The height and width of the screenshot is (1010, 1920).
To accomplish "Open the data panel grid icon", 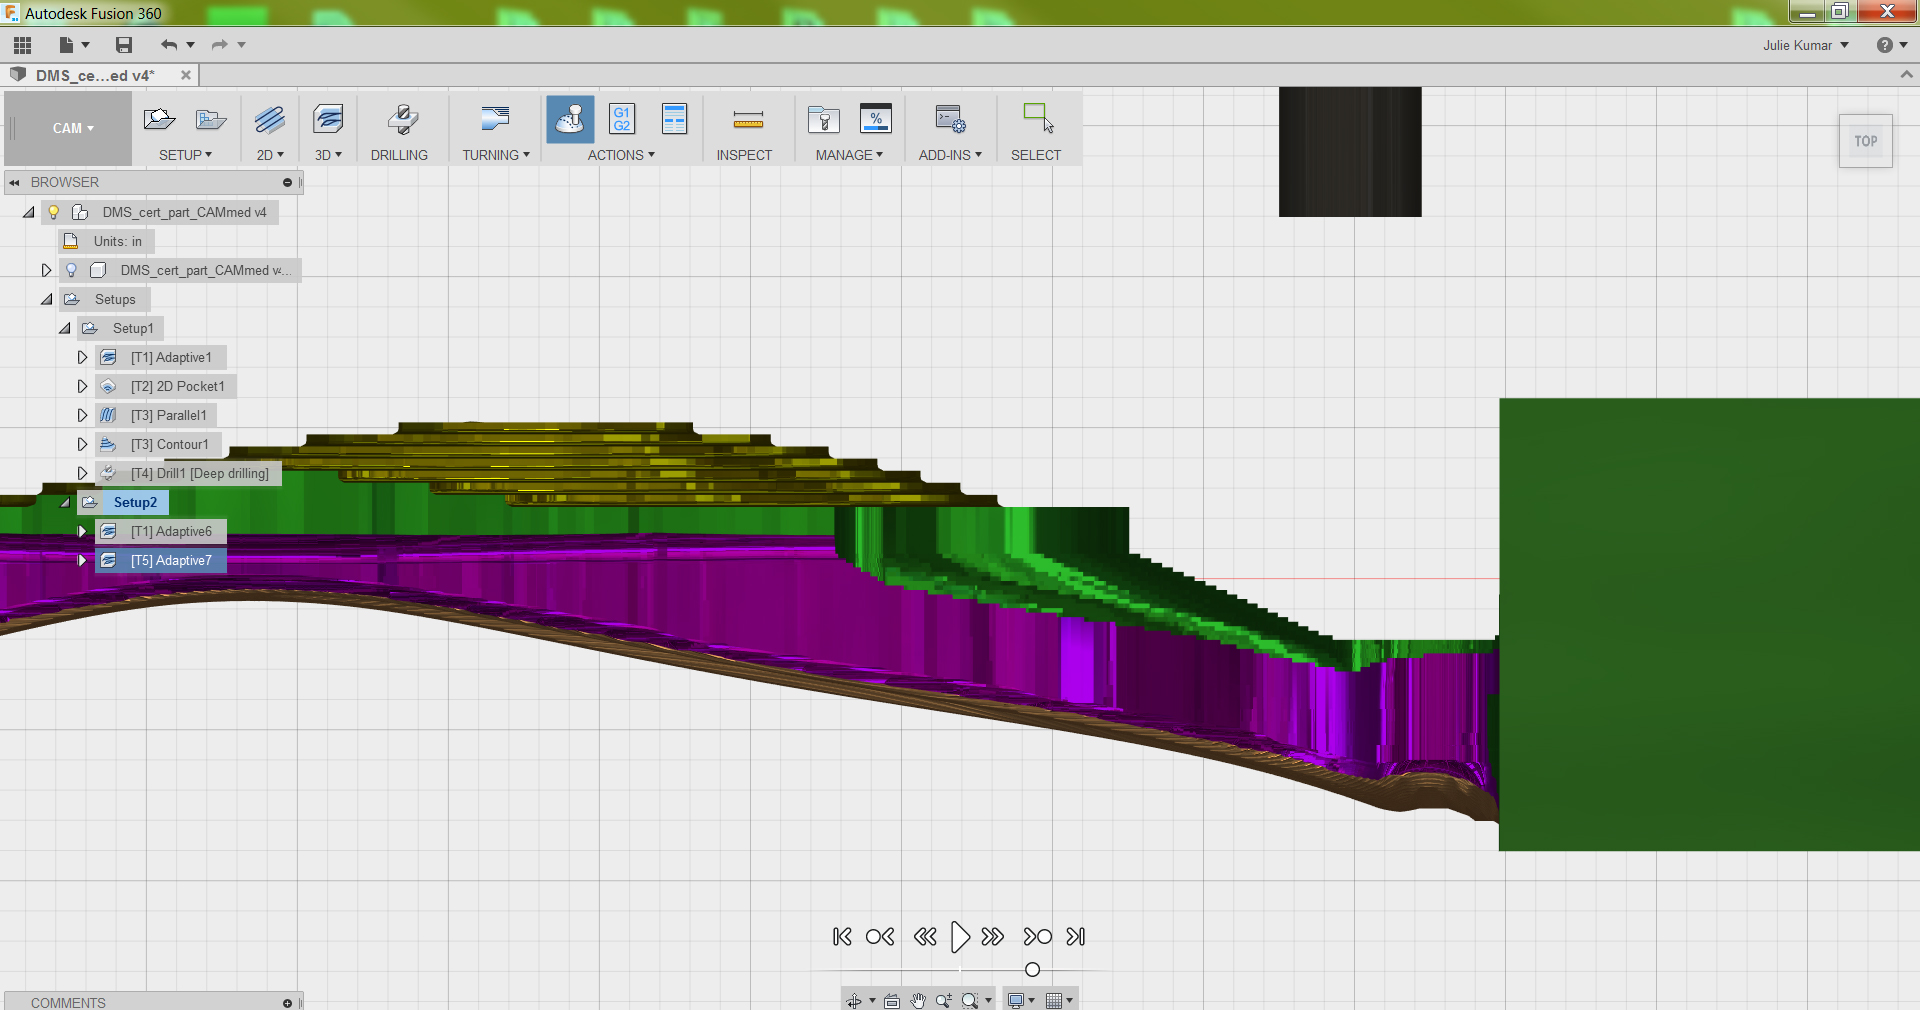I will pyautogui.click(x=22, y=45).
